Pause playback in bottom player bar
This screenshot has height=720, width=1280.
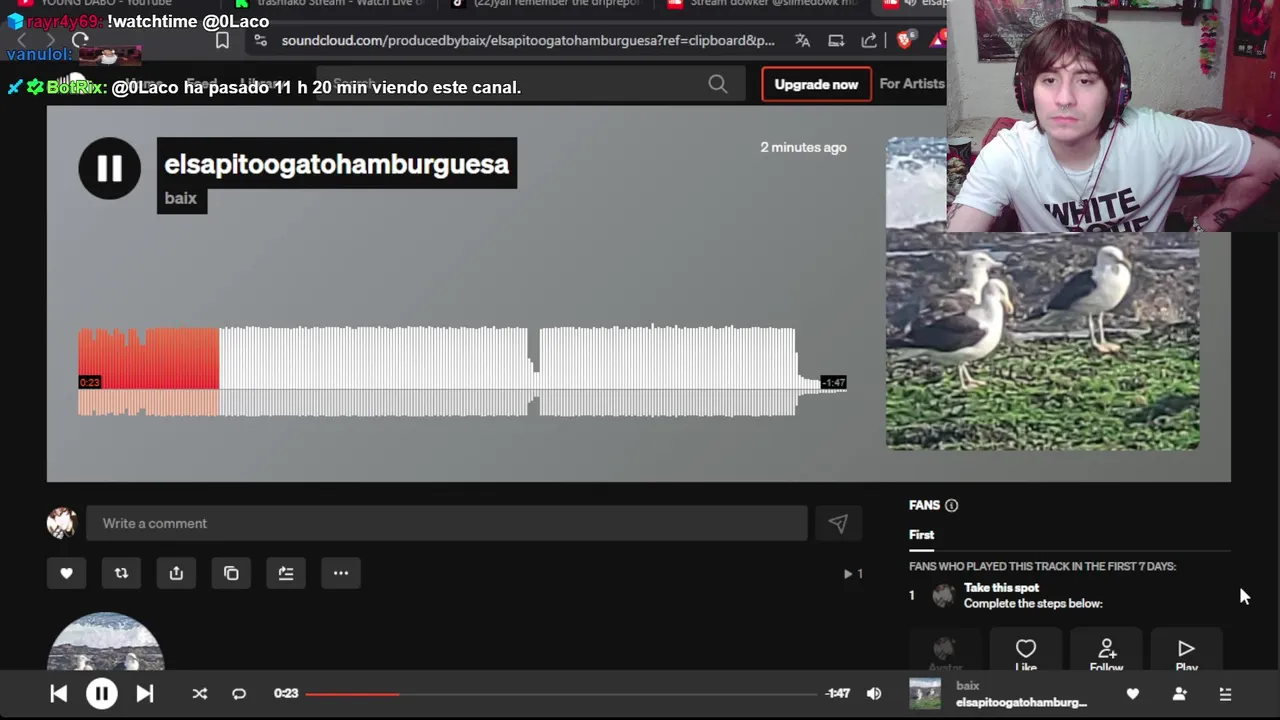tap(101, 694)
